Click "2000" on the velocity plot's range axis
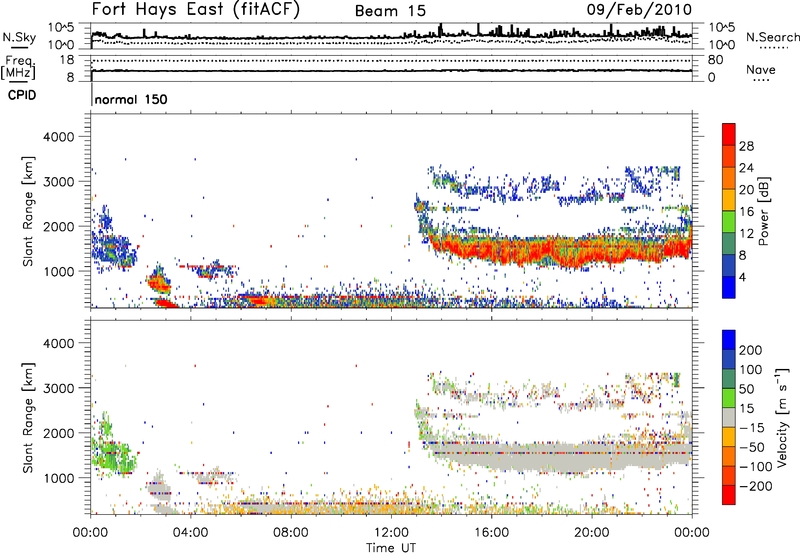 [x=59, y=433]
